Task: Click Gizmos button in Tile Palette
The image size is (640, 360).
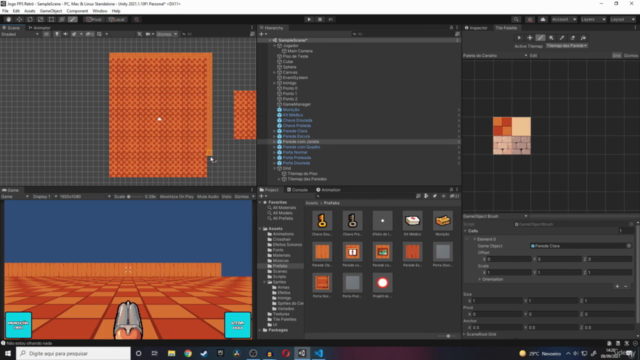Action: (631, 56)
